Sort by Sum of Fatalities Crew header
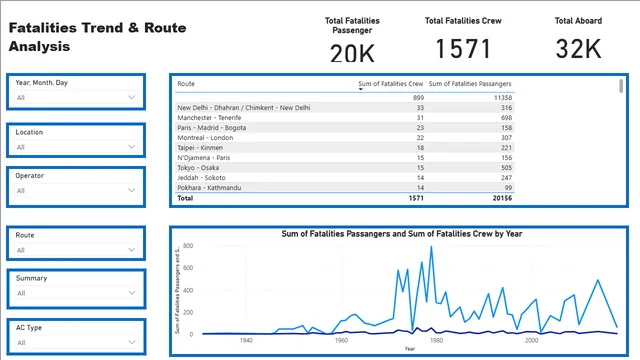 (x=391, y=84)
